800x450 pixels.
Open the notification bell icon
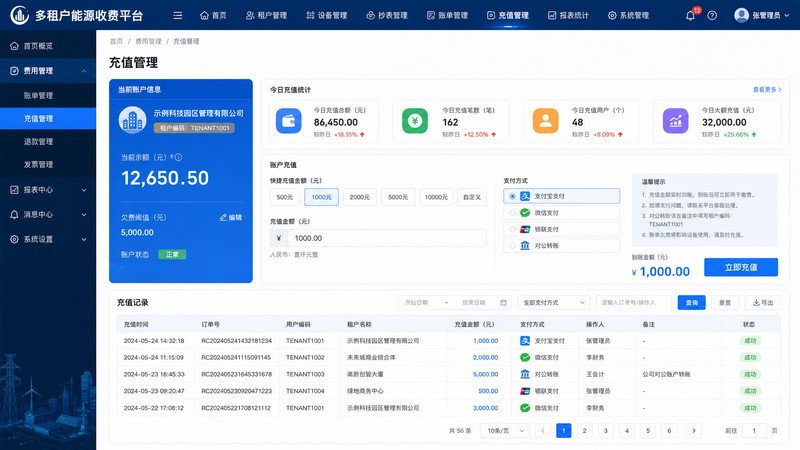click(690, 15)
